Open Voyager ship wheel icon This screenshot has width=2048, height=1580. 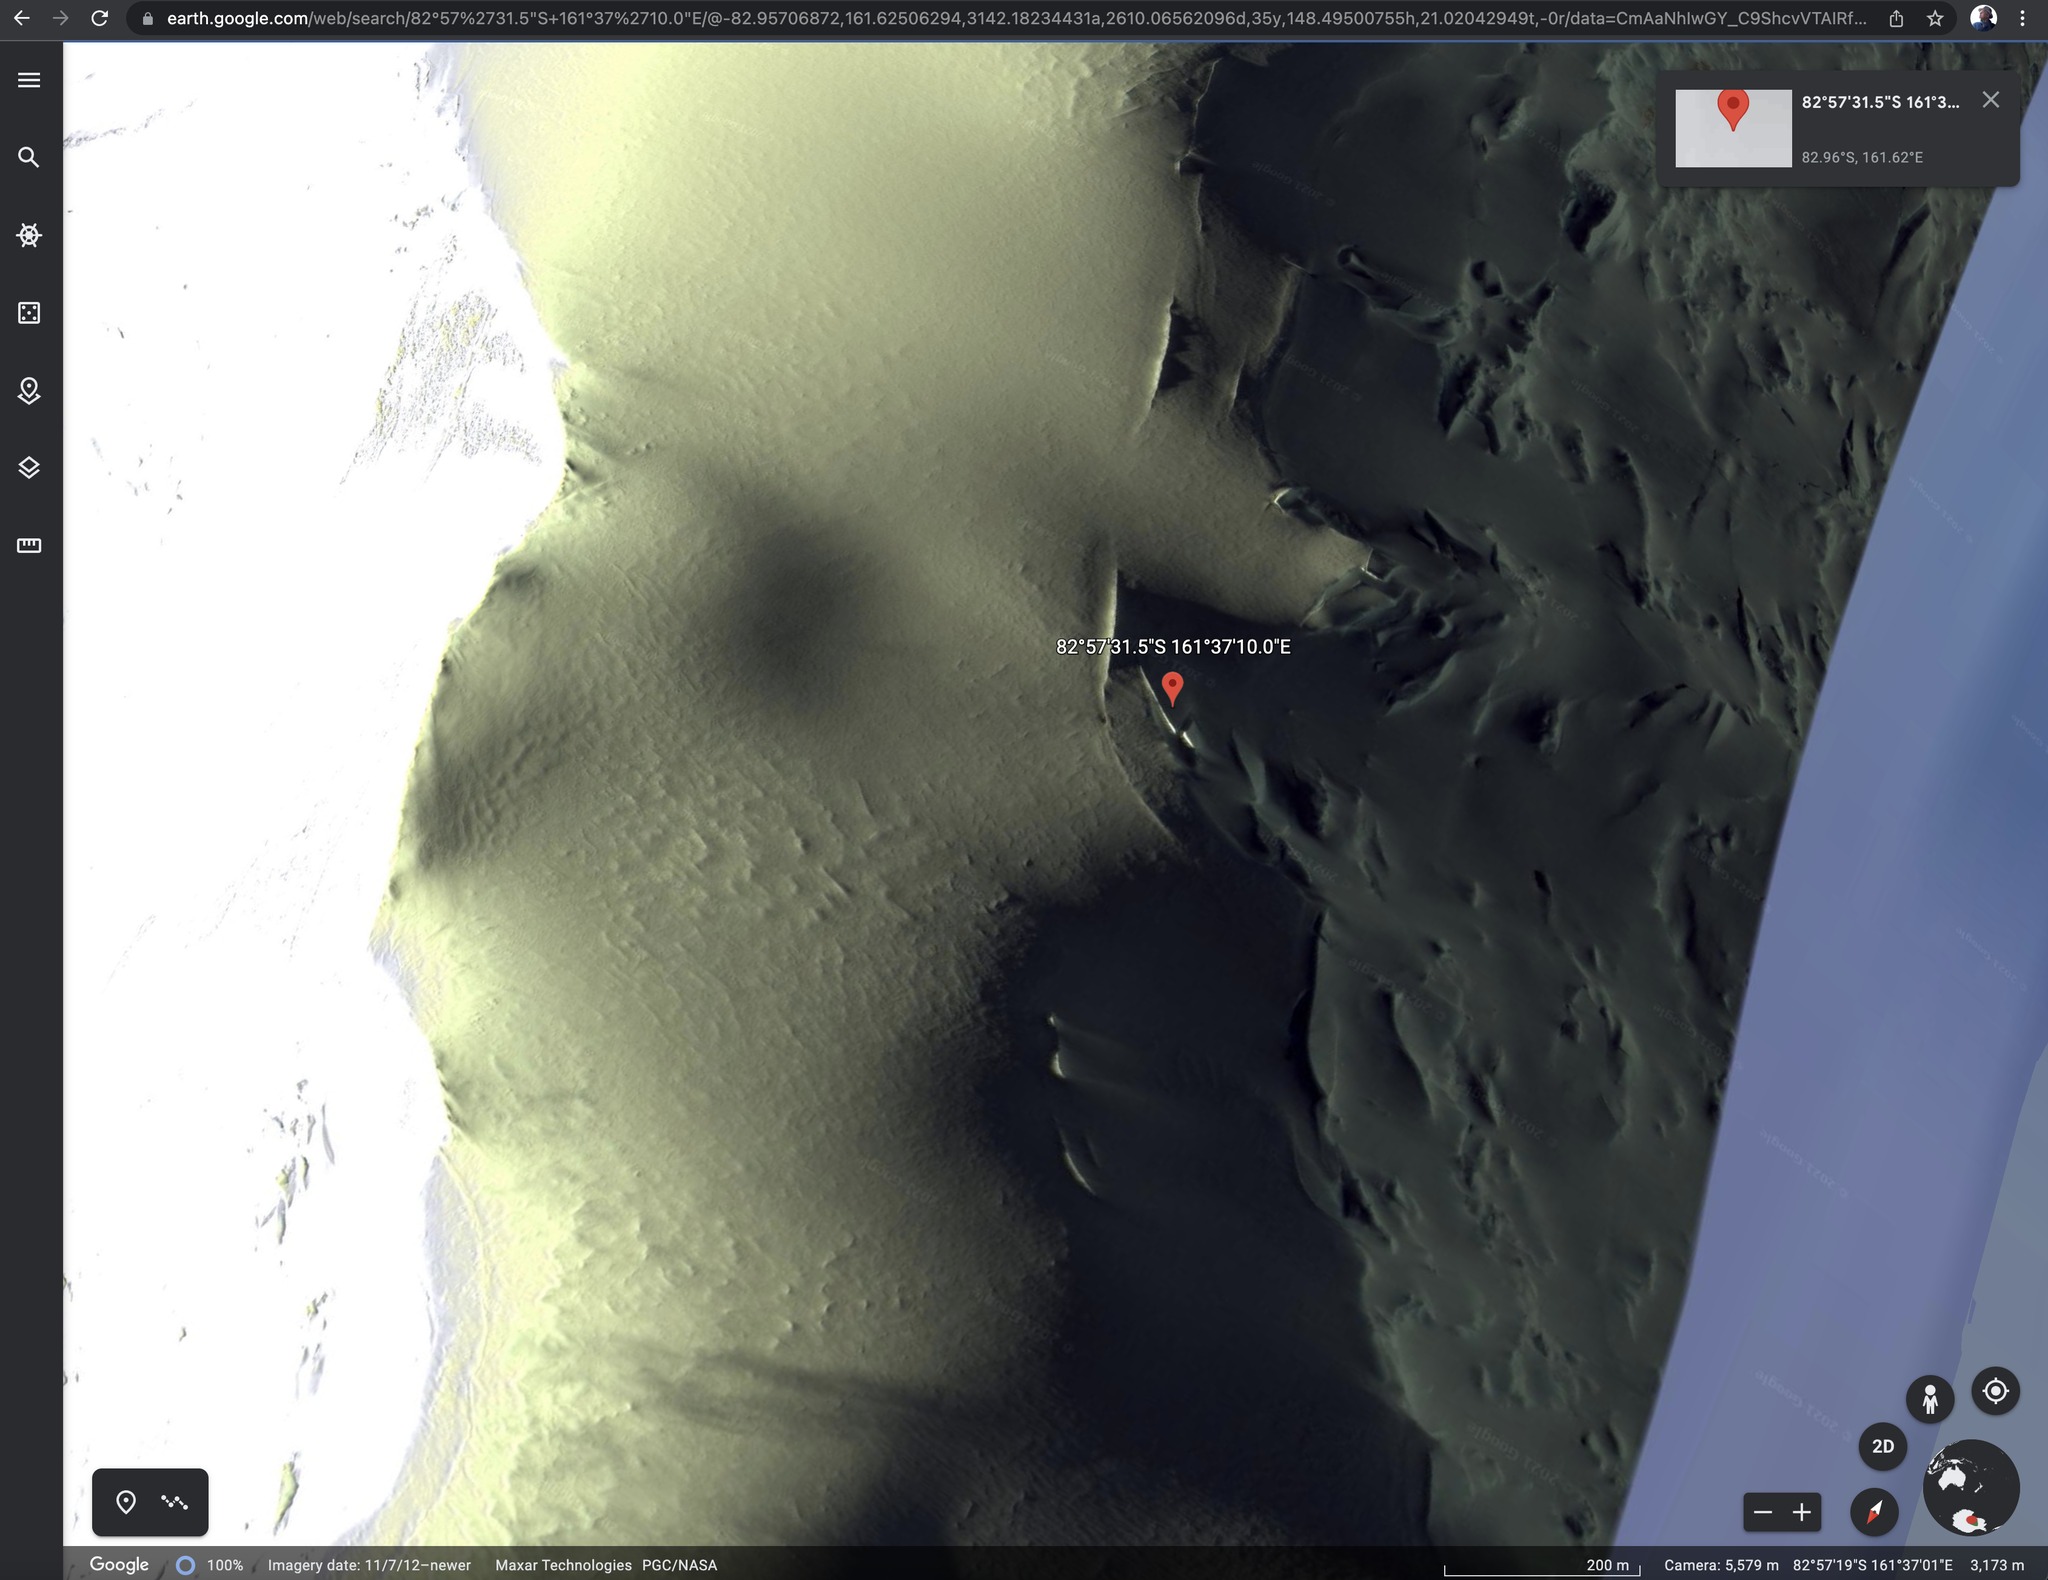29,235
